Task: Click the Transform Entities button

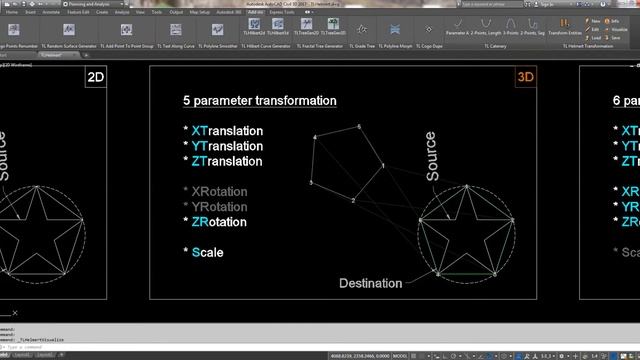Action: pyautogui.click(x=564, y=27)
